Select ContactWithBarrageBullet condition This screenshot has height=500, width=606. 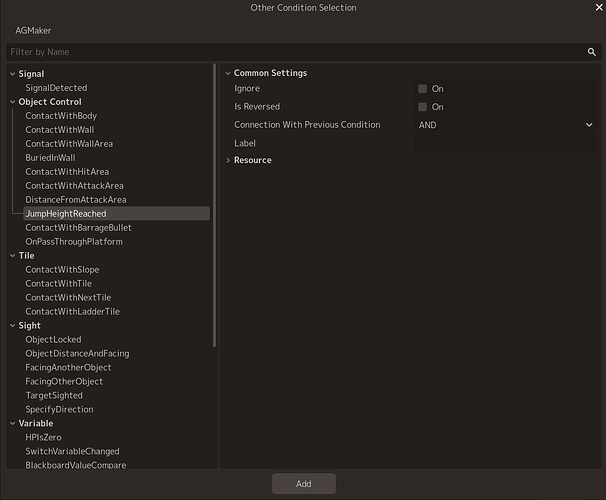point(78,228)
